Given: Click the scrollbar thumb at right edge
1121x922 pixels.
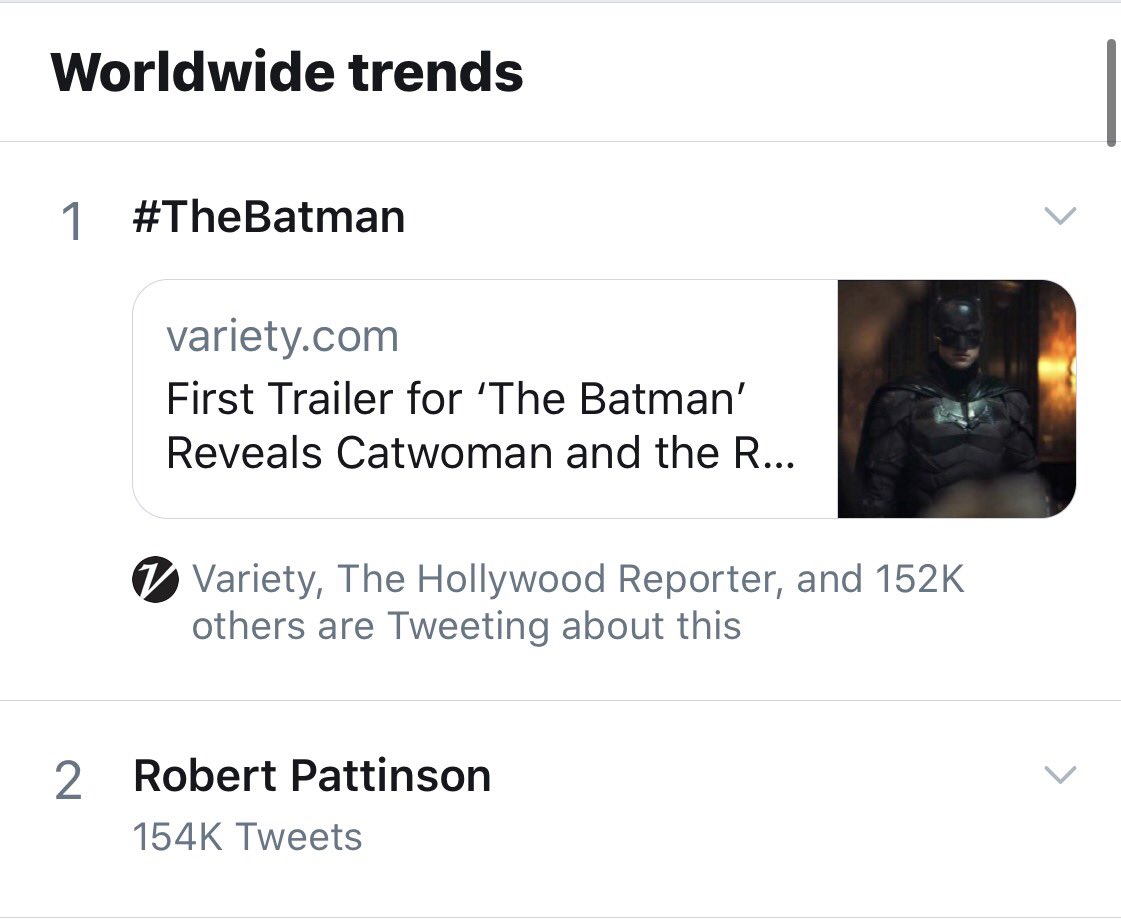Looking at the screenshot, I should (1112, 93).
